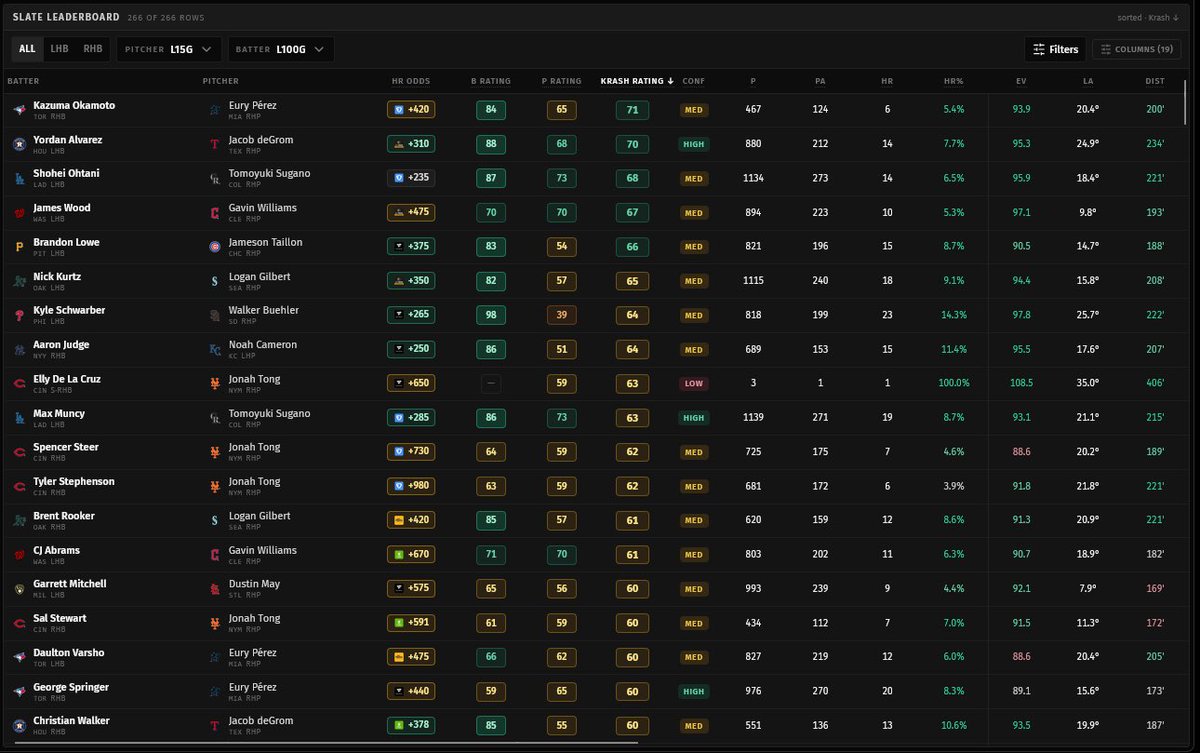Click Royals logo beside Noah Cameron
Image resolution: width=1200 pixels, height=753 pixels.
[x=213, y=350]
